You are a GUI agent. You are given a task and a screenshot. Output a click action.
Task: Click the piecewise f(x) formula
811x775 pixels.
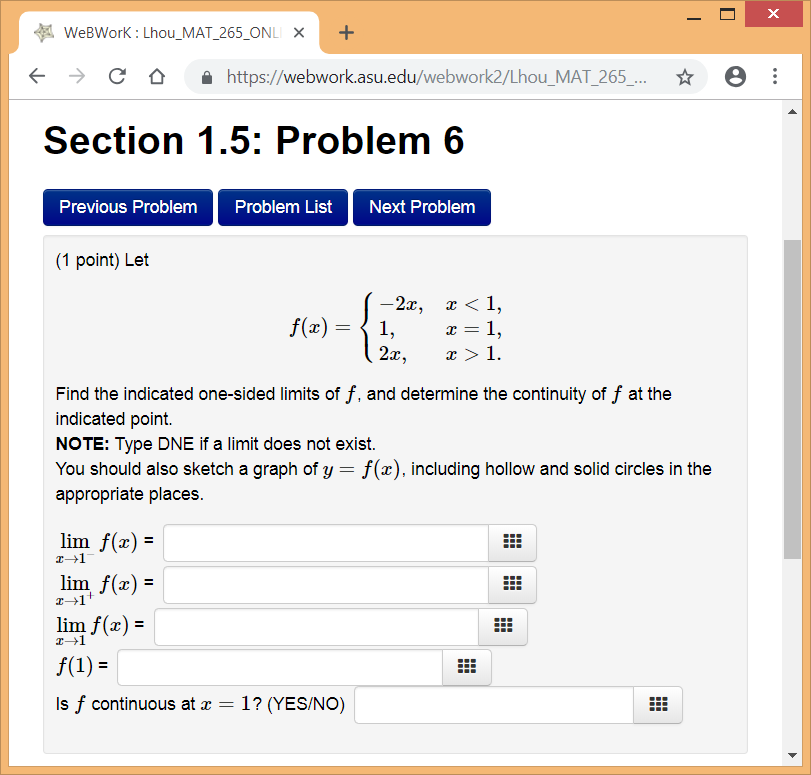click(396, 328)
